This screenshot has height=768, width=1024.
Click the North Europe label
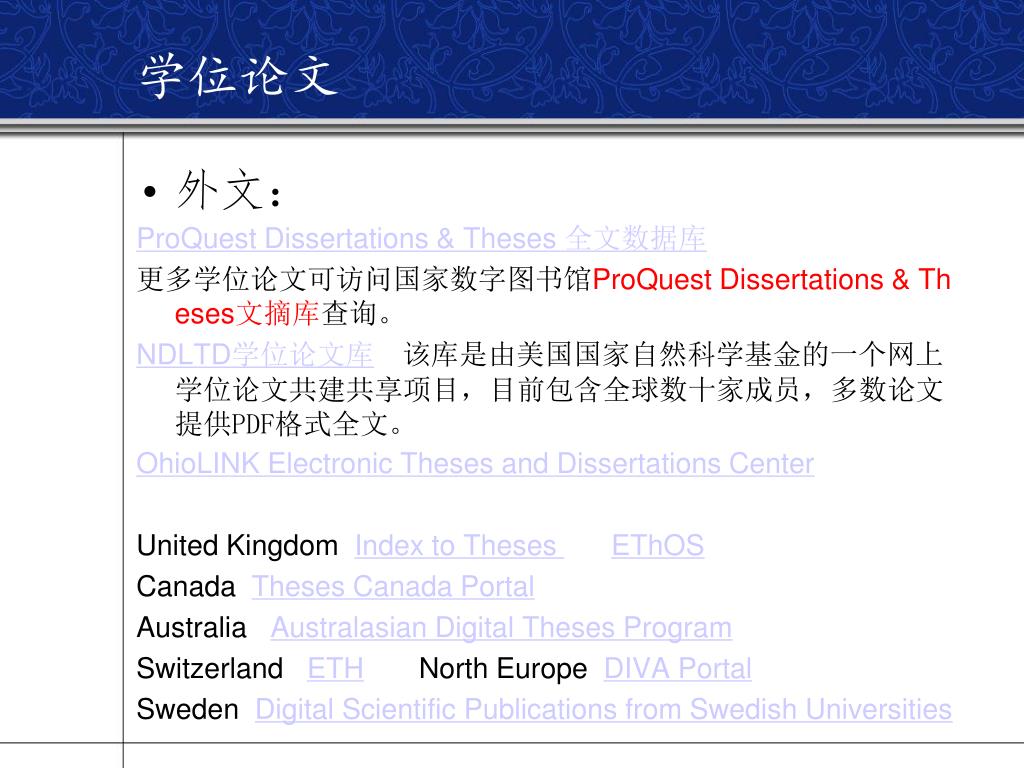pyautogui.click(x=503, y=669)
